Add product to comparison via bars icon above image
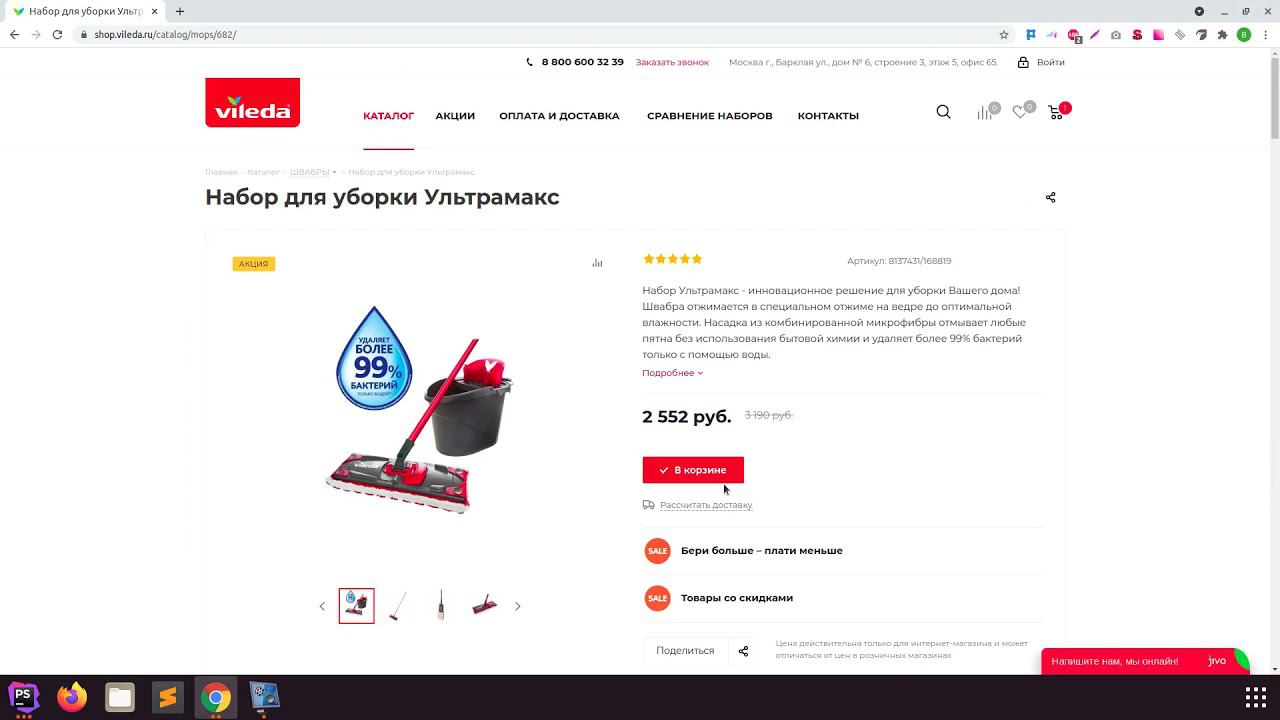The height and width of the screenshot is (720, 1280). 597,263
